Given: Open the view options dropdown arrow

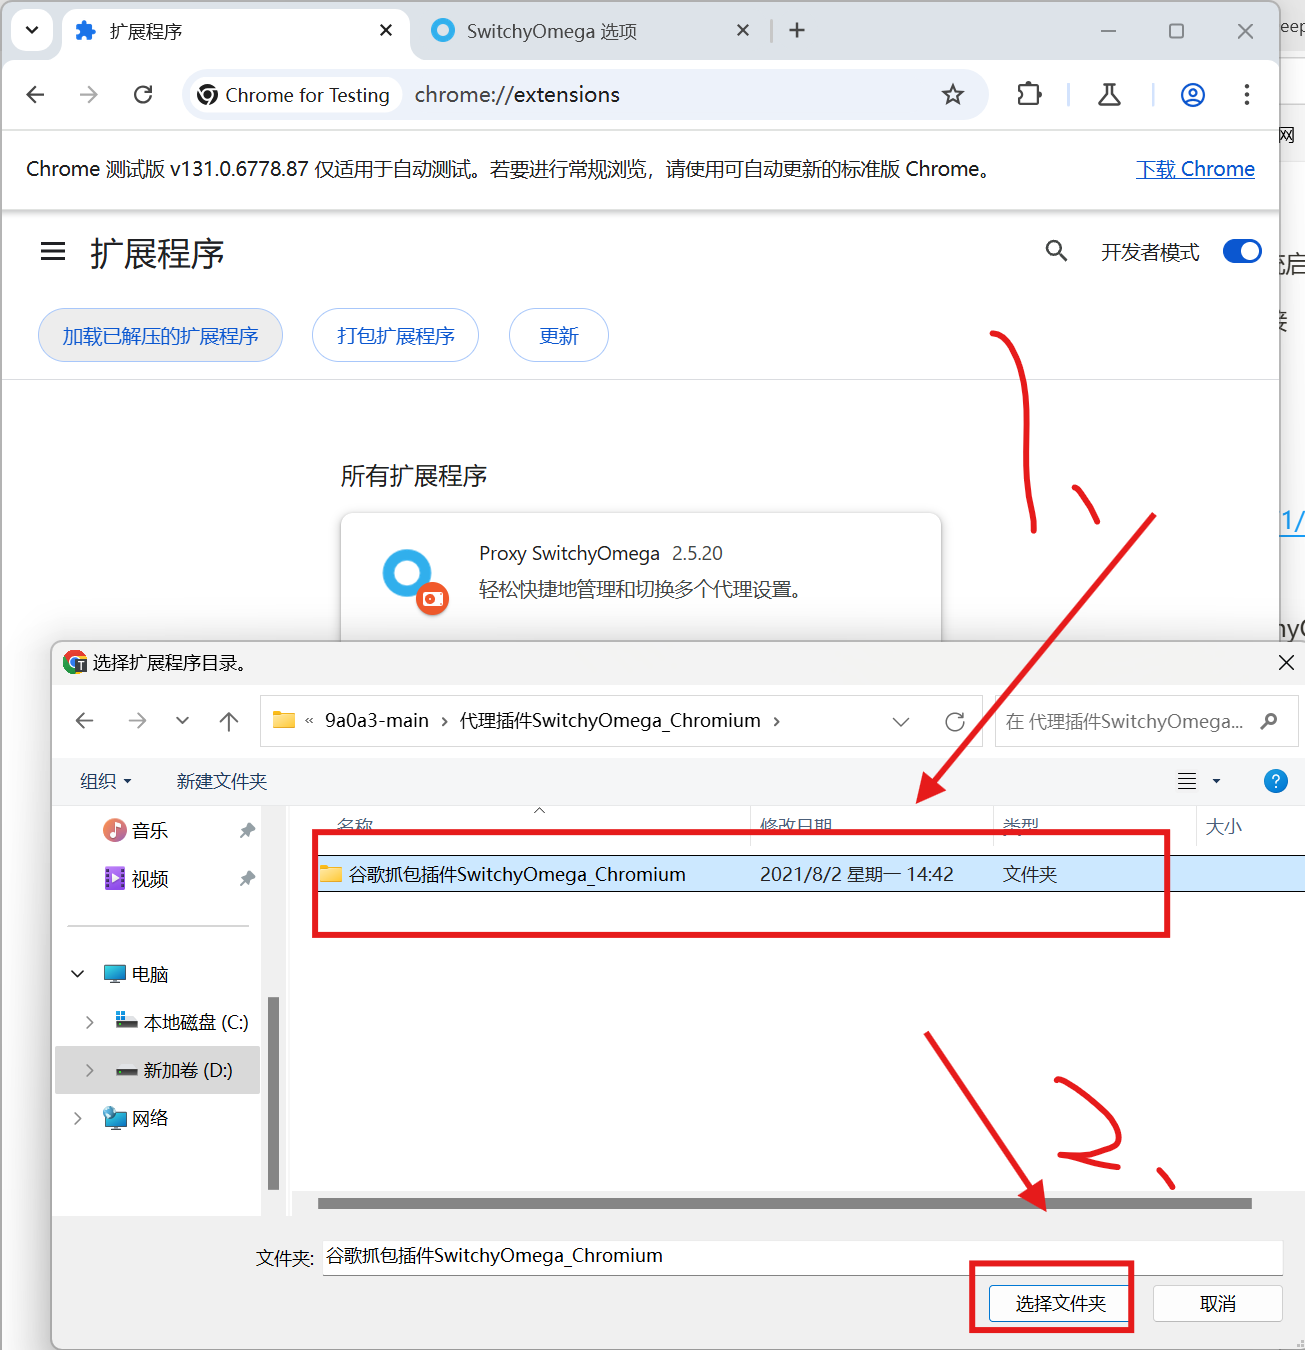Looking at the screenshot, I should point(1216,781).
